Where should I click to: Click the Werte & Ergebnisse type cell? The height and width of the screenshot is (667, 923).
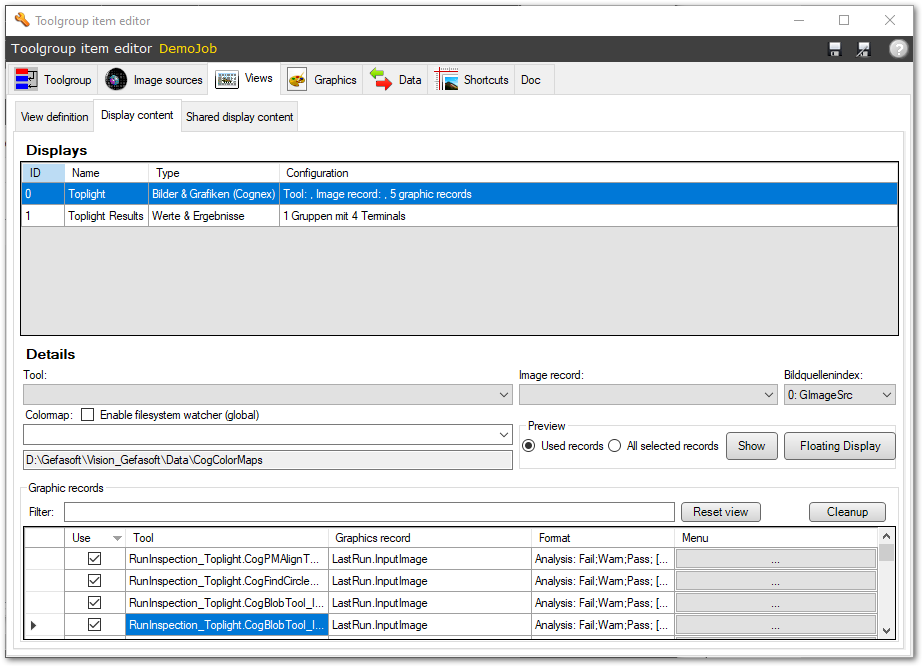(x=214, y=215)
